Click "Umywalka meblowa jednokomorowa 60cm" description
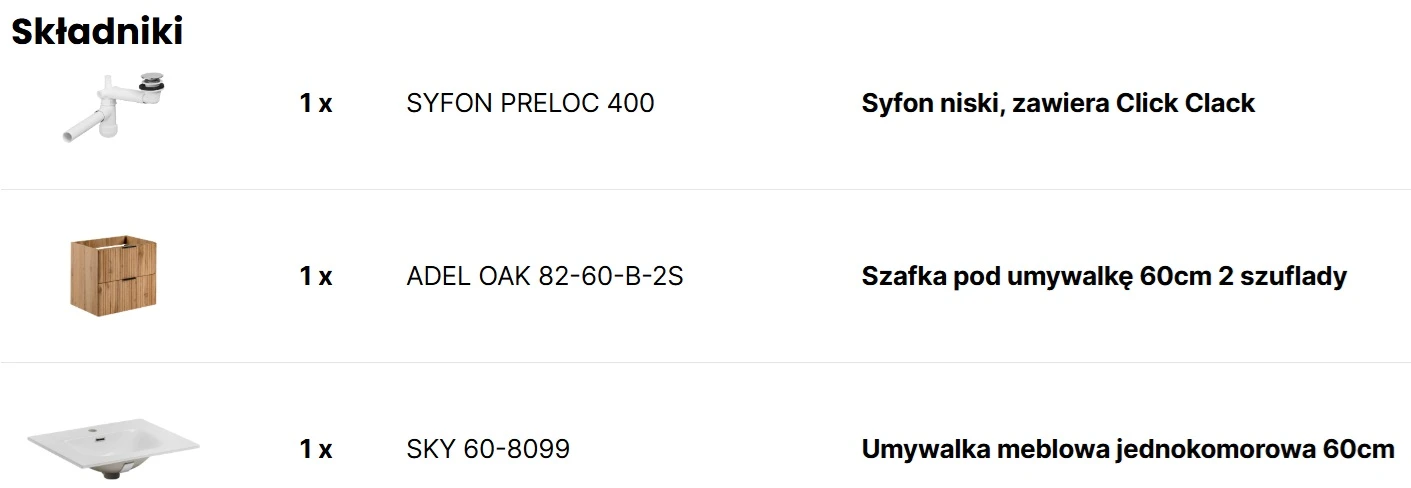This screenshot has height=488, width=1411. click(x=1128, y=449)
